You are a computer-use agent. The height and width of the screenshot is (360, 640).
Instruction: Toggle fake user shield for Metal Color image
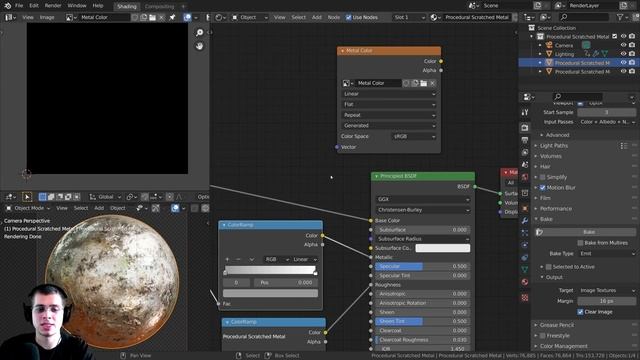coord(135,18)
